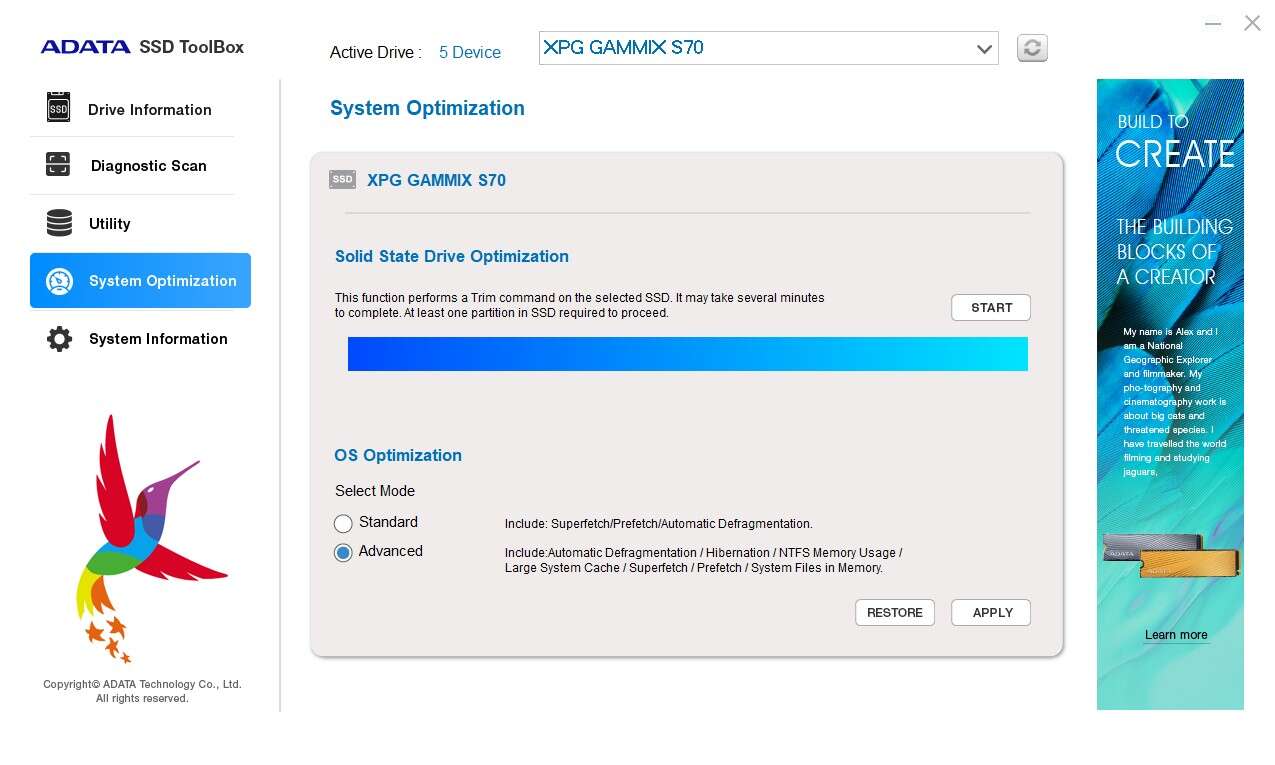The image size is (1275, 765).
Task: Select the Standard optimization mode
Action: [x=343, y=523]
